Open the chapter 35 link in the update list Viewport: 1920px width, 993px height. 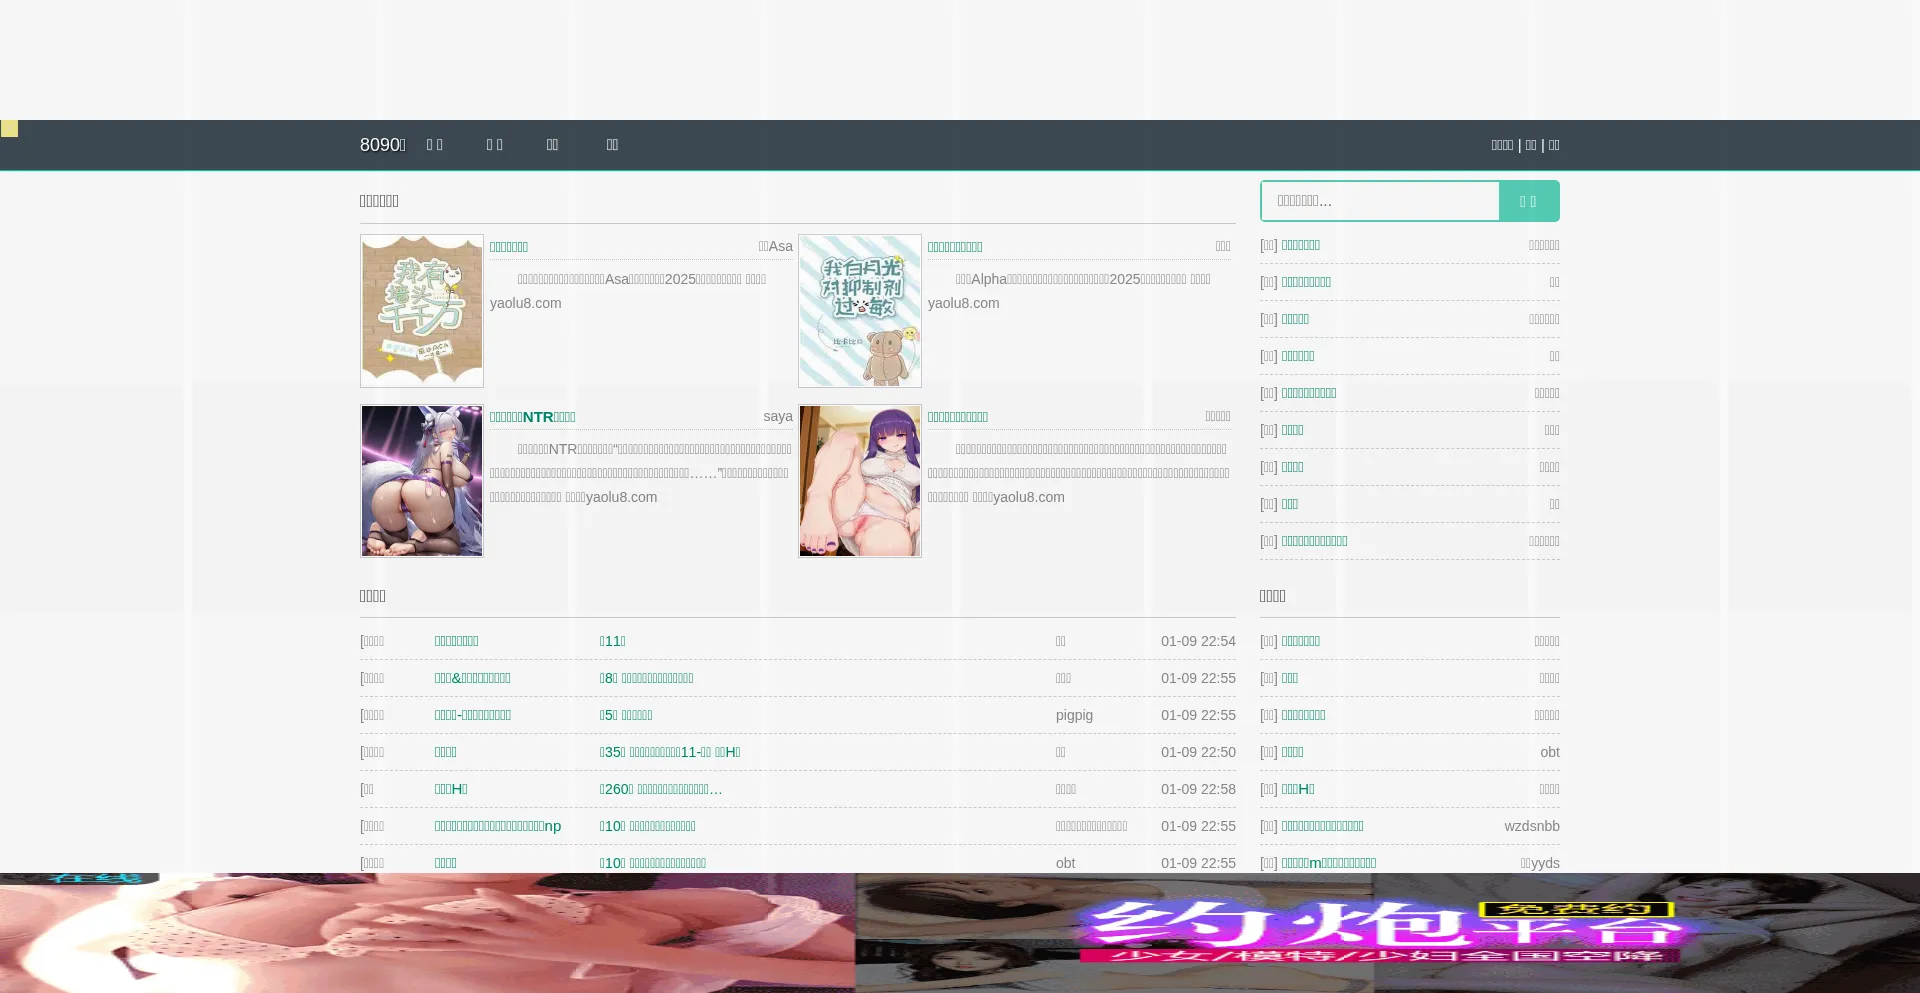click(670, 752)
